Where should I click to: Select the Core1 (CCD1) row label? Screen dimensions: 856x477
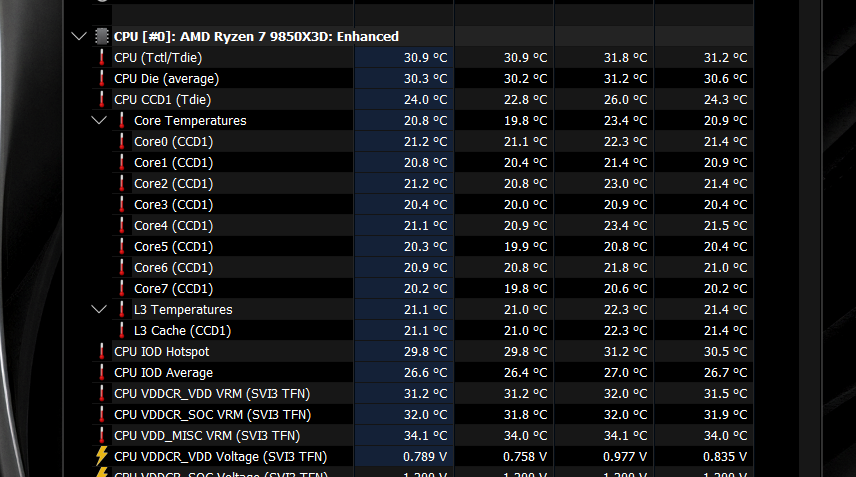[174, 163]
